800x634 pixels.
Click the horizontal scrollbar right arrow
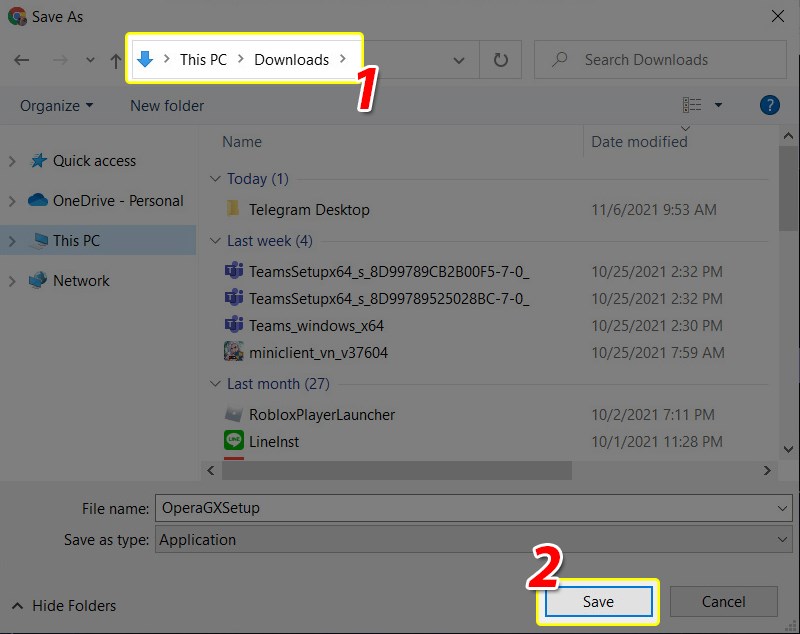767,470
